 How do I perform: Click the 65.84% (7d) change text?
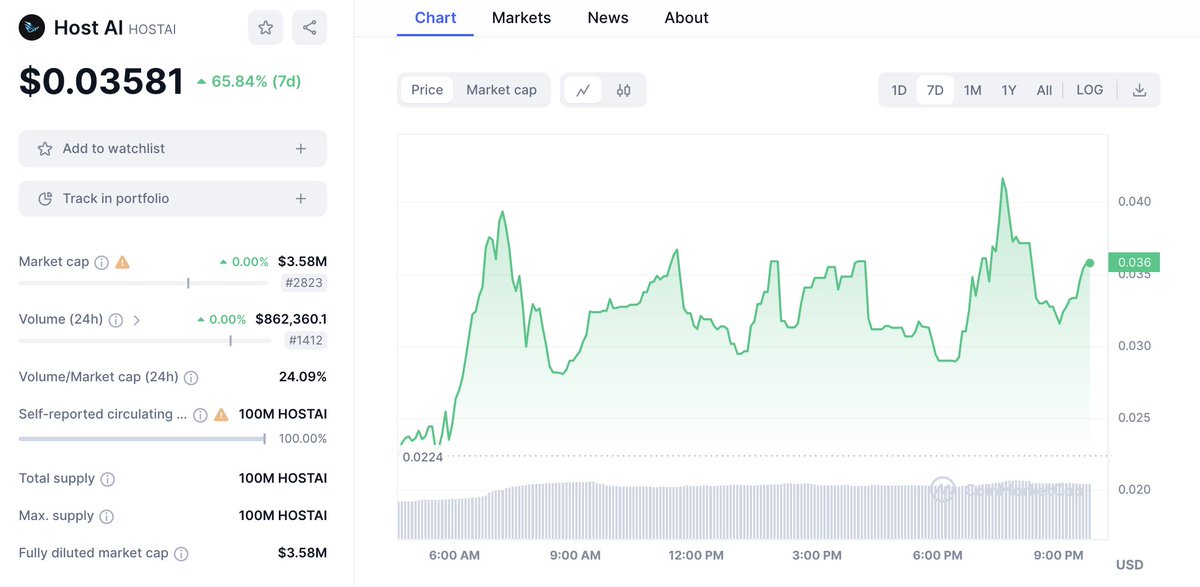coord(248,81)
